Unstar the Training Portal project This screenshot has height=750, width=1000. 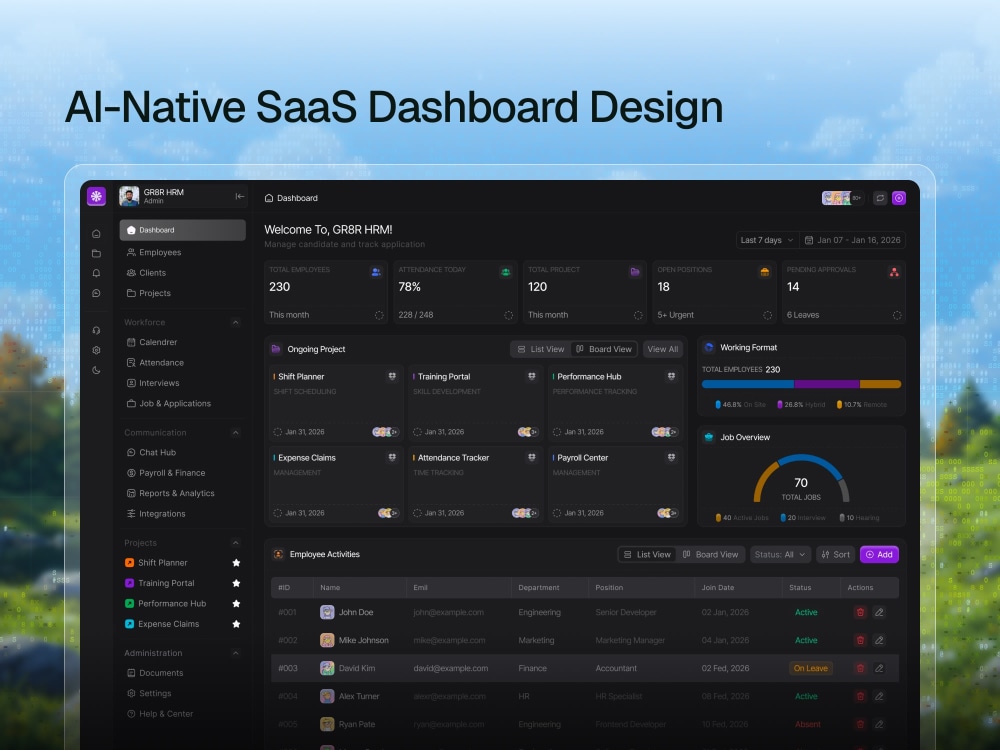point(236,583)
